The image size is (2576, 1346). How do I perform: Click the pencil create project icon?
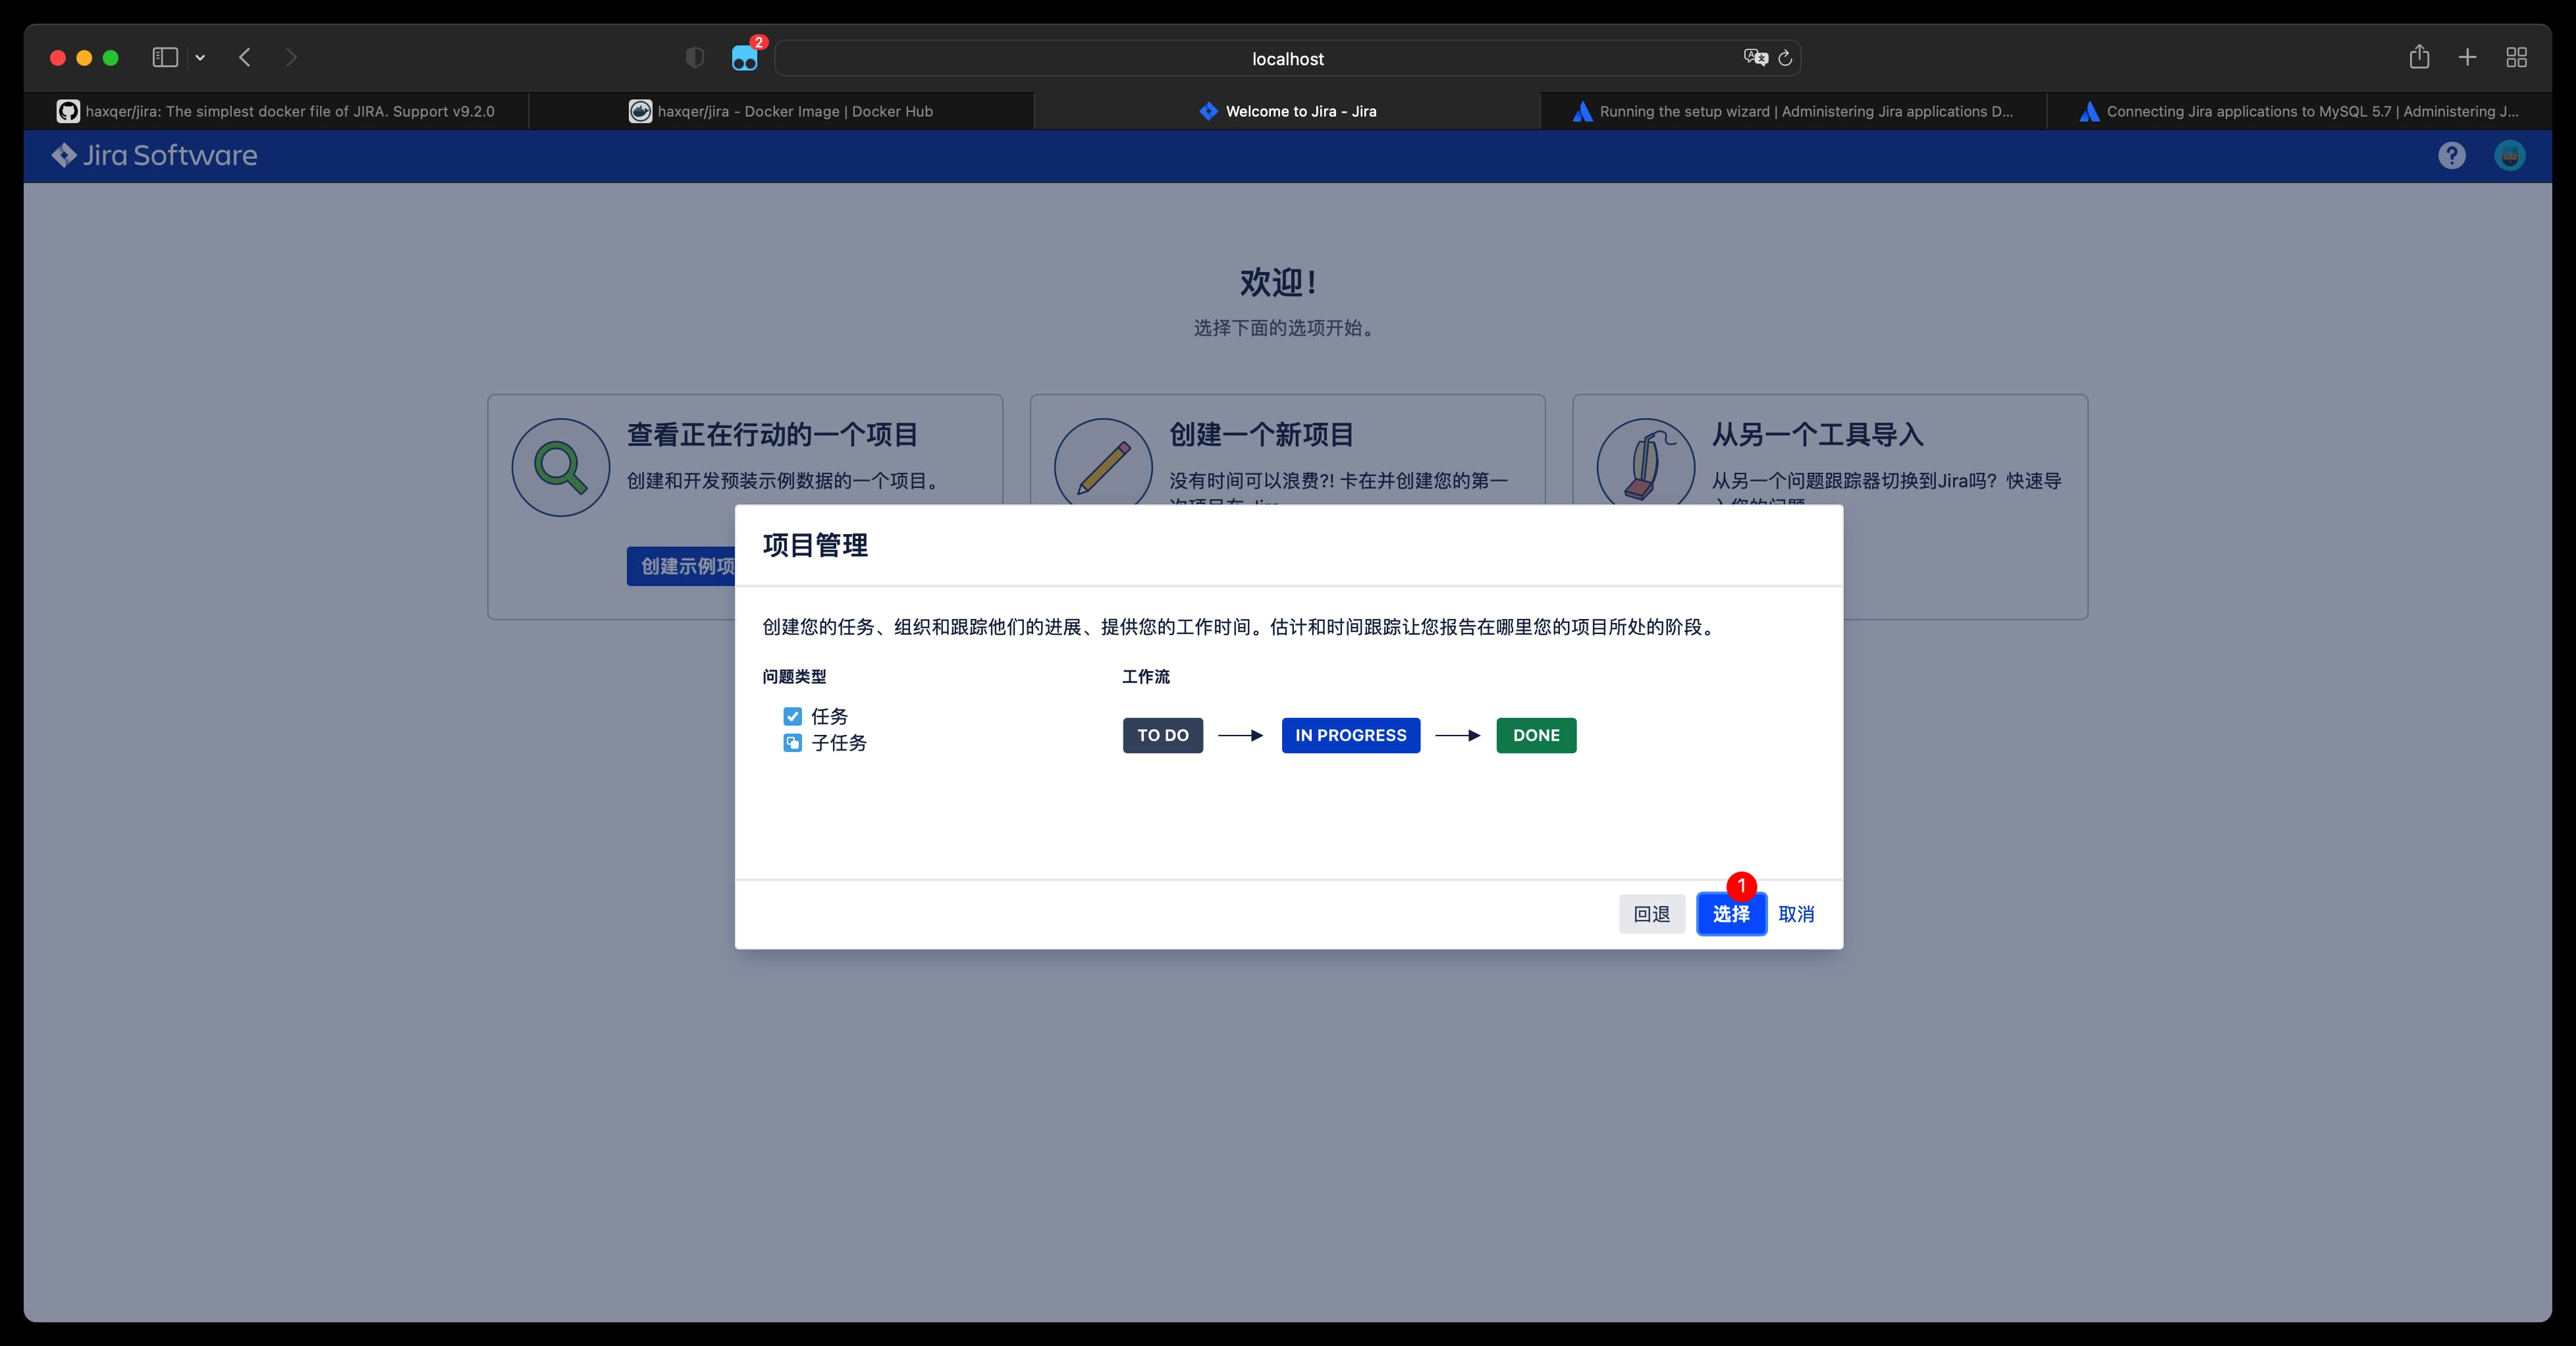[1103, 462]
